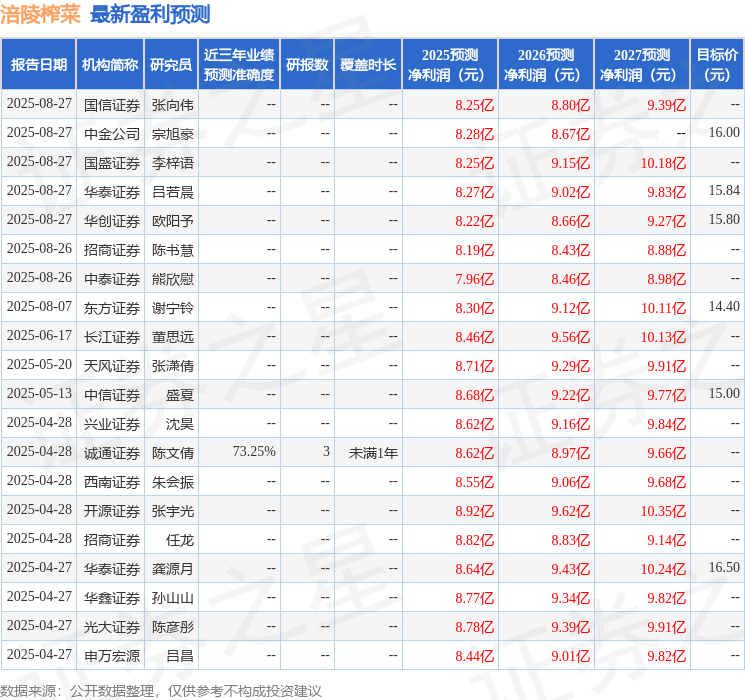Click researcher name 董思远
Viewport: 745px width, 700px height.
172,337
